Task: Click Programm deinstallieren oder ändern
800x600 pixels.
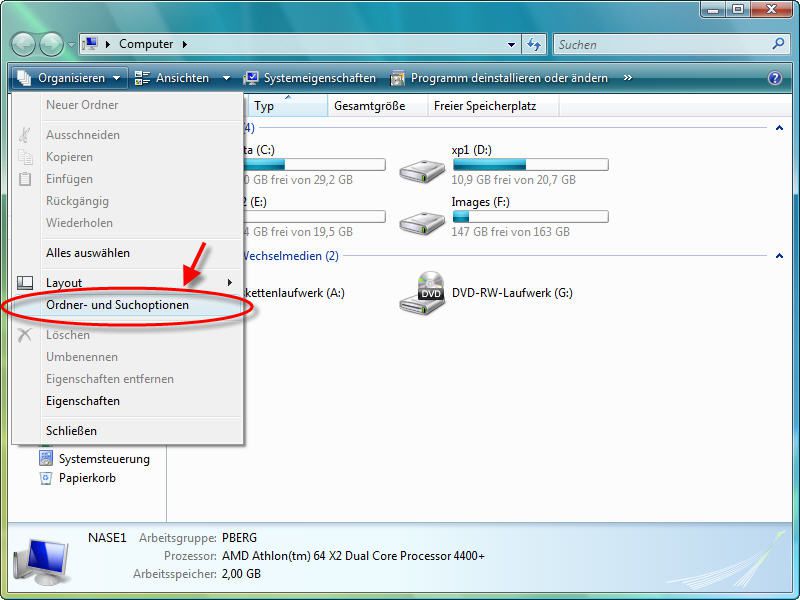Action: 499,78
